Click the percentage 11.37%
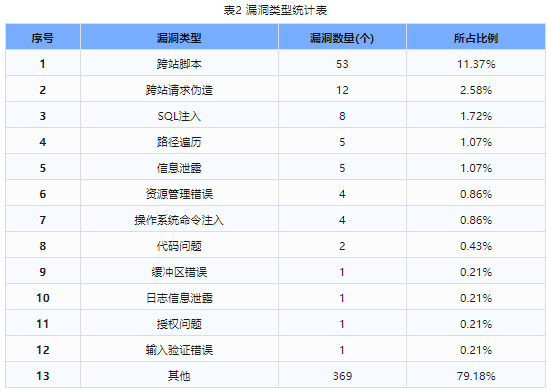The width and height of the screenshot is (550, 391). (476, 64)
